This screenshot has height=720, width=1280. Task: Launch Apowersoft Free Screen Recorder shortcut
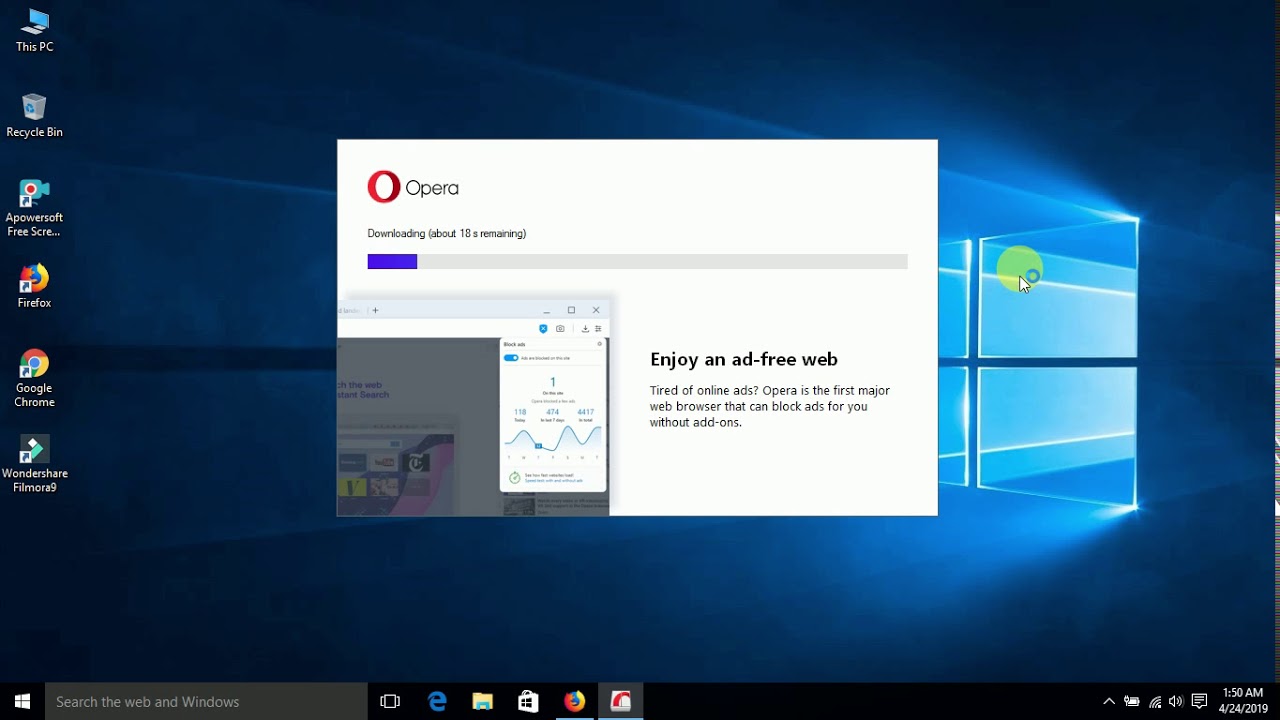pos(34,208)
